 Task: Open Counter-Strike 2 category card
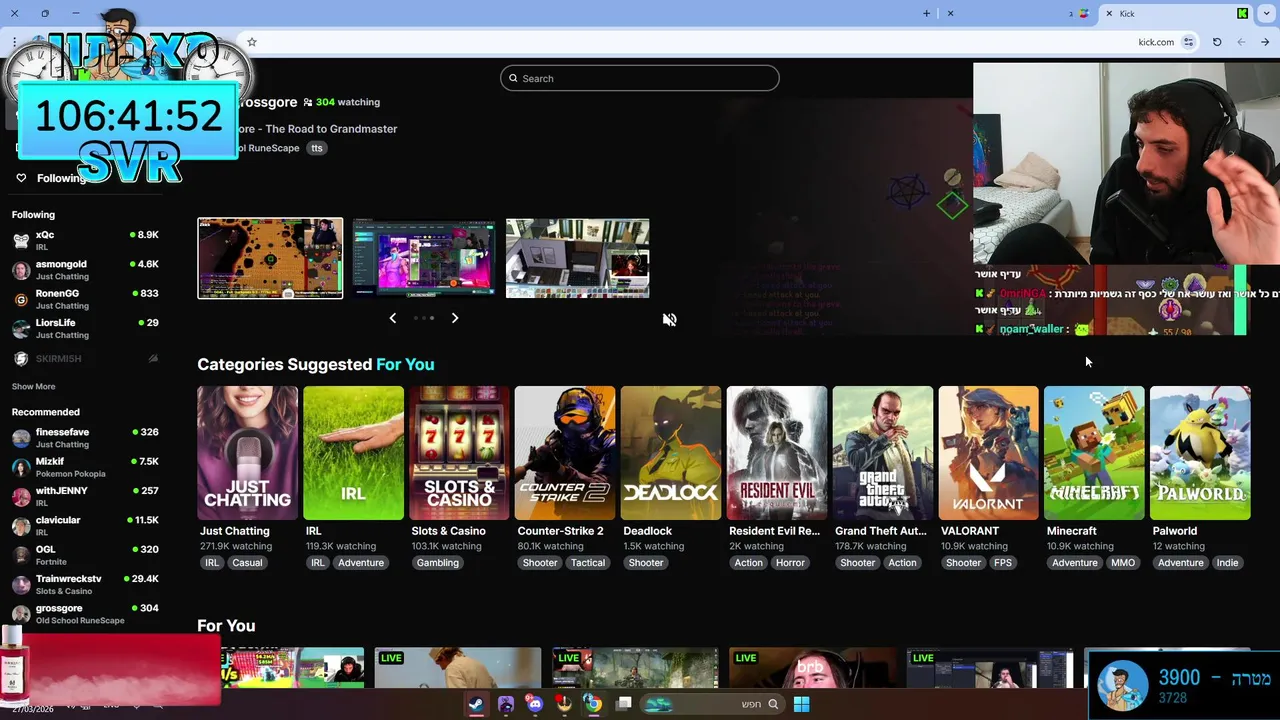click(565, 453)
